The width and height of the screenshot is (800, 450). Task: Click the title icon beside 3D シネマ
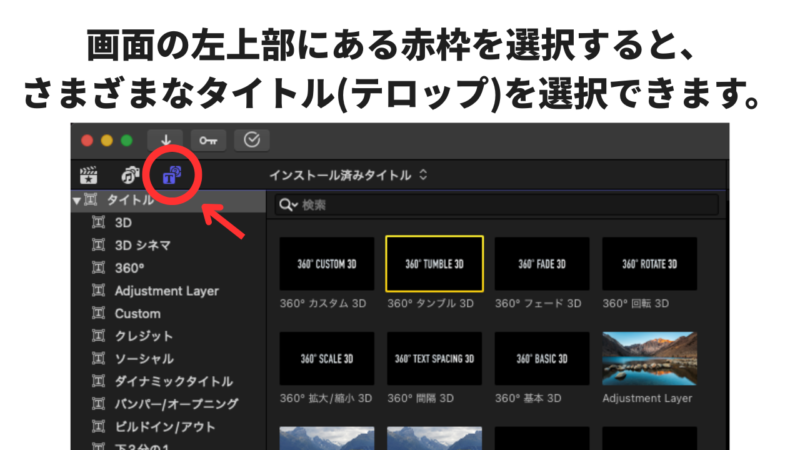click(98, 245)
